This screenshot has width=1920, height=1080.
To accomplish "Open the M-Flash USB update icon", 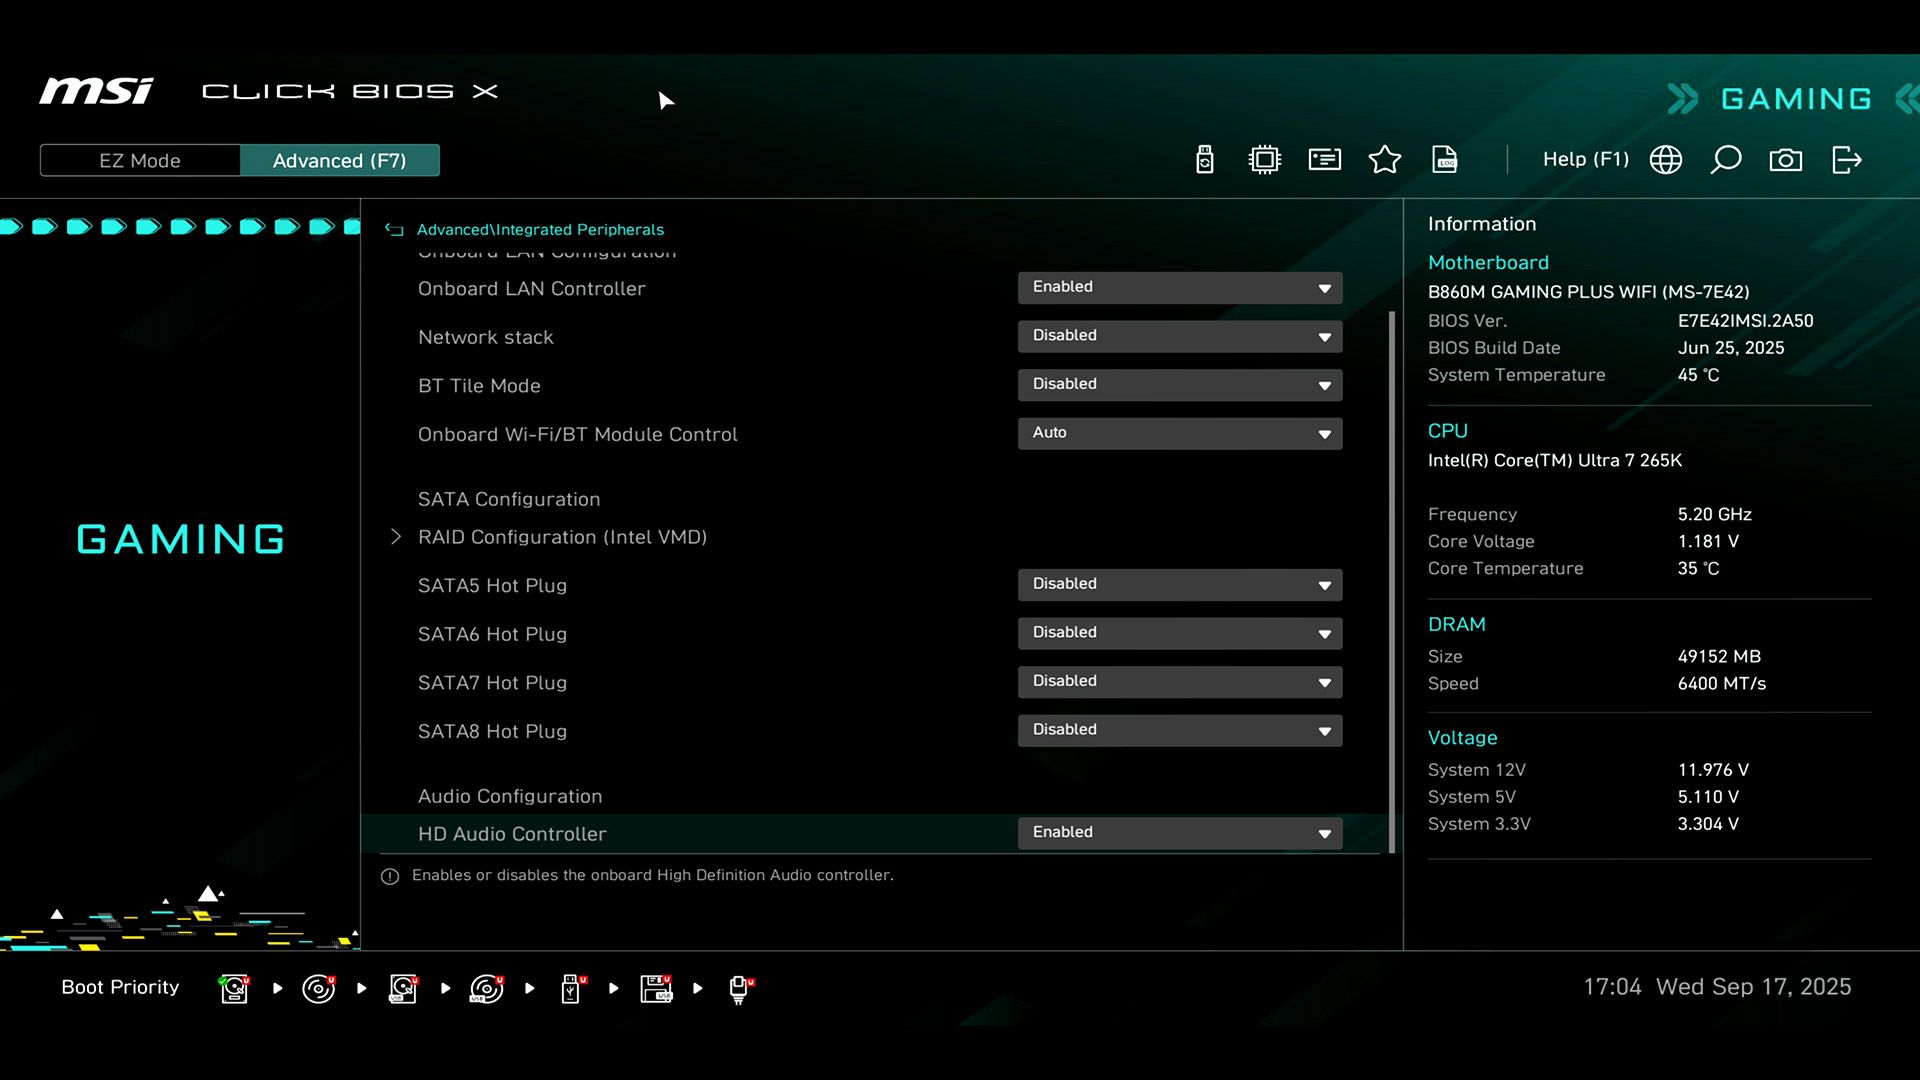I will [1205, 160].
